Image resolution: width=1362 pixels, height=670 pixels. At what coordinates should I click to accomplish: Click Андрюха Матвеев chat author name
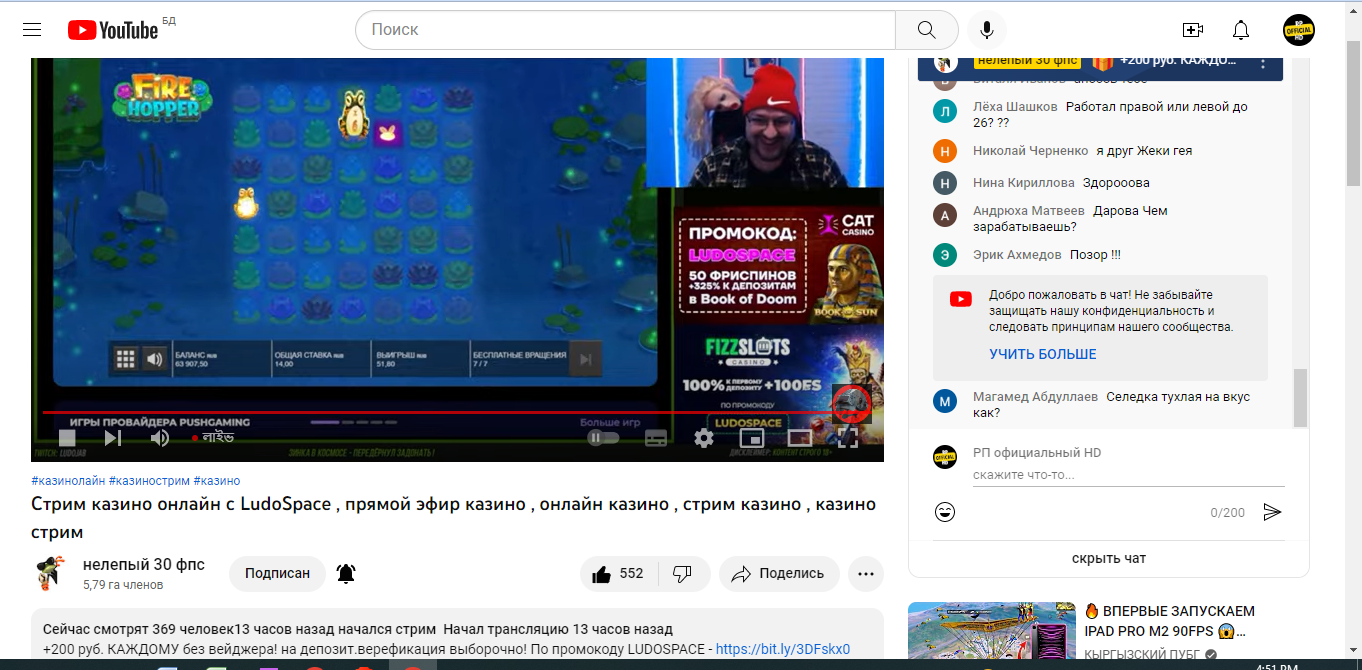click(x=1028, y=211)
